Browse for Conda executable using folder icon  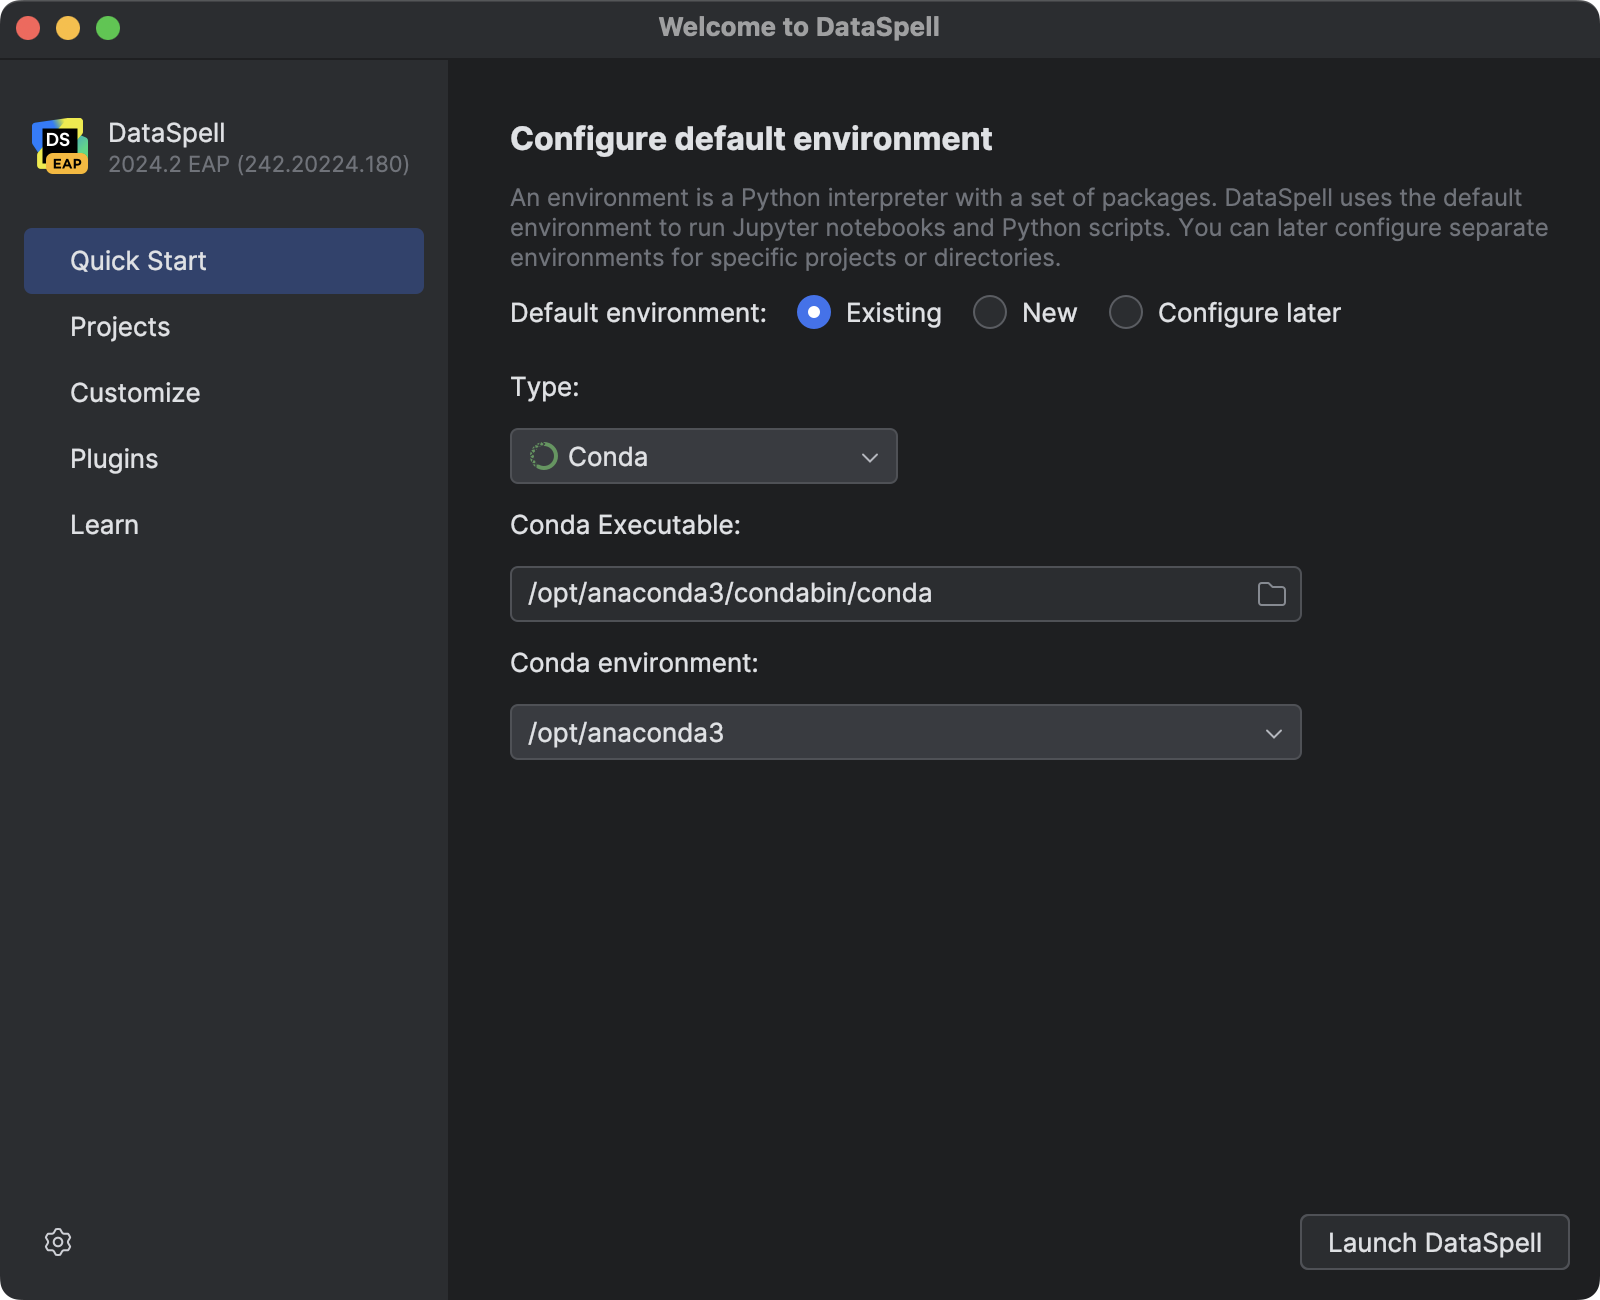[1271, 593]
